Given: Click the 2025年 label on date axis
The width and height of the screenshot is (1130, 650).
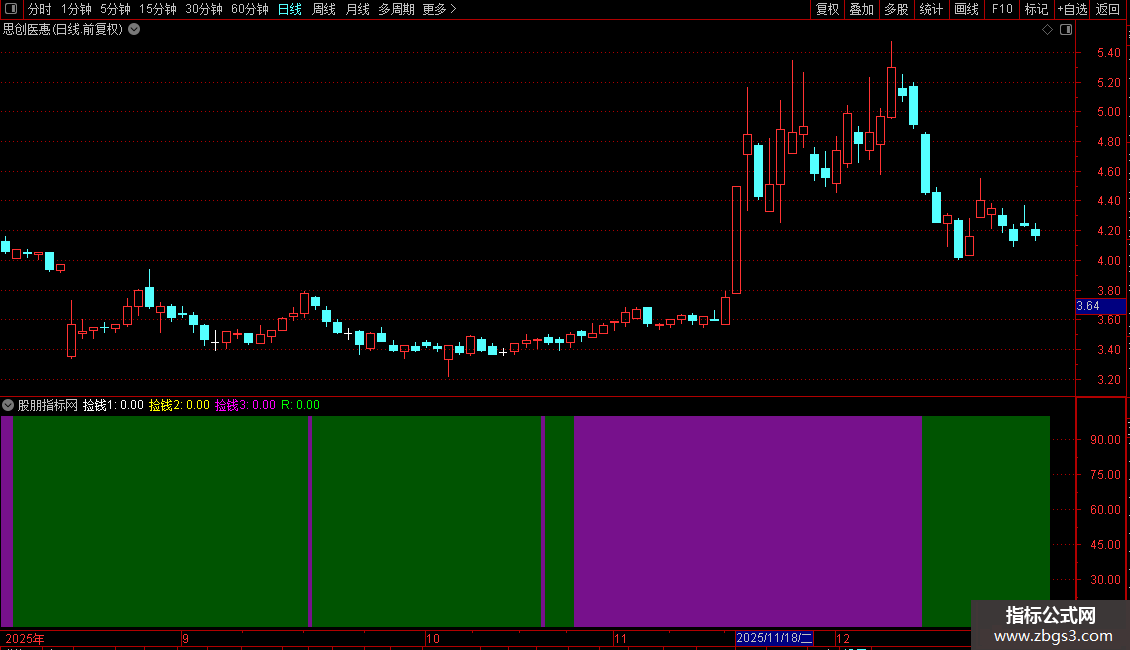Looking at the screenshot, I should 25,638.
